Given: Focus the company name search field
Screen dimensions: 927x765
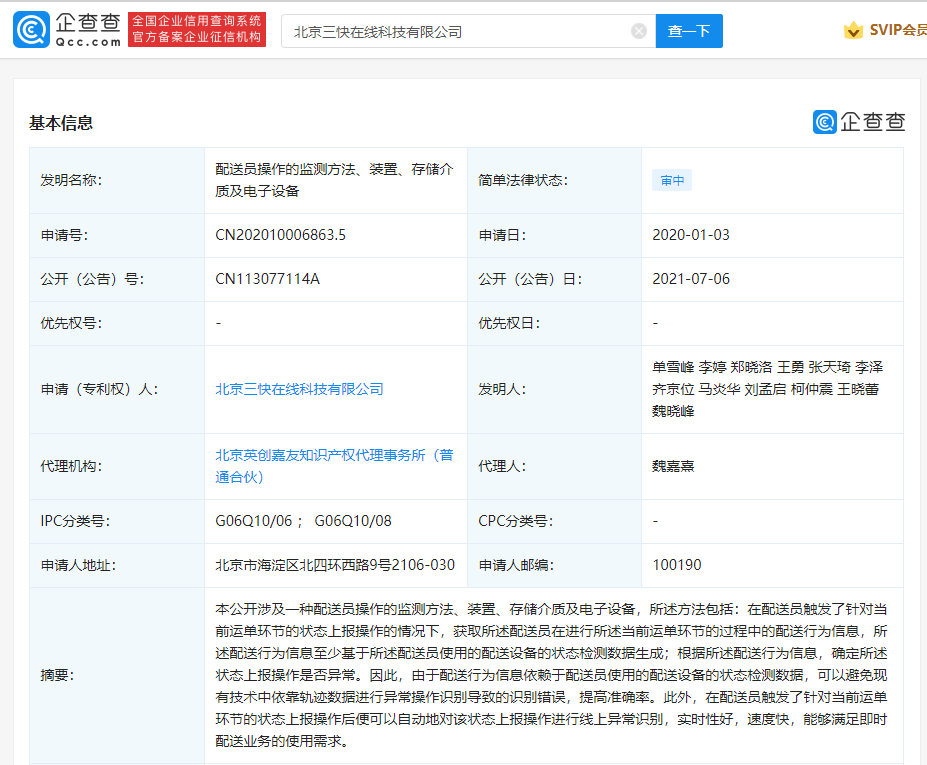Looking at the screenshot, I should pos(468,31).
